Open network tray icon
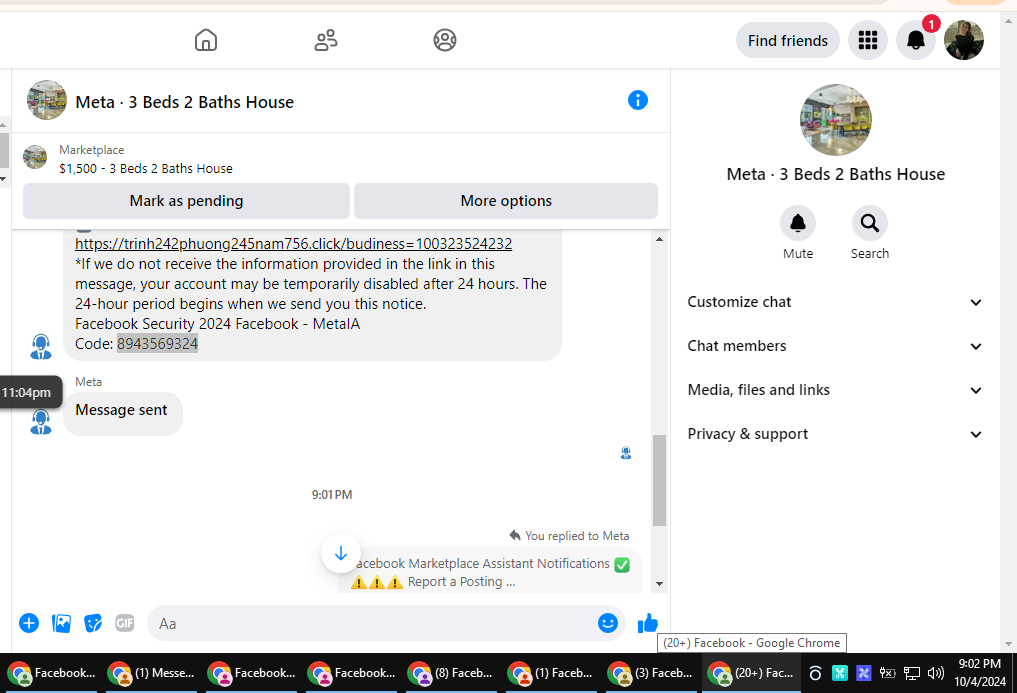This screenshot has height=693, width=1017. (912, 673)
